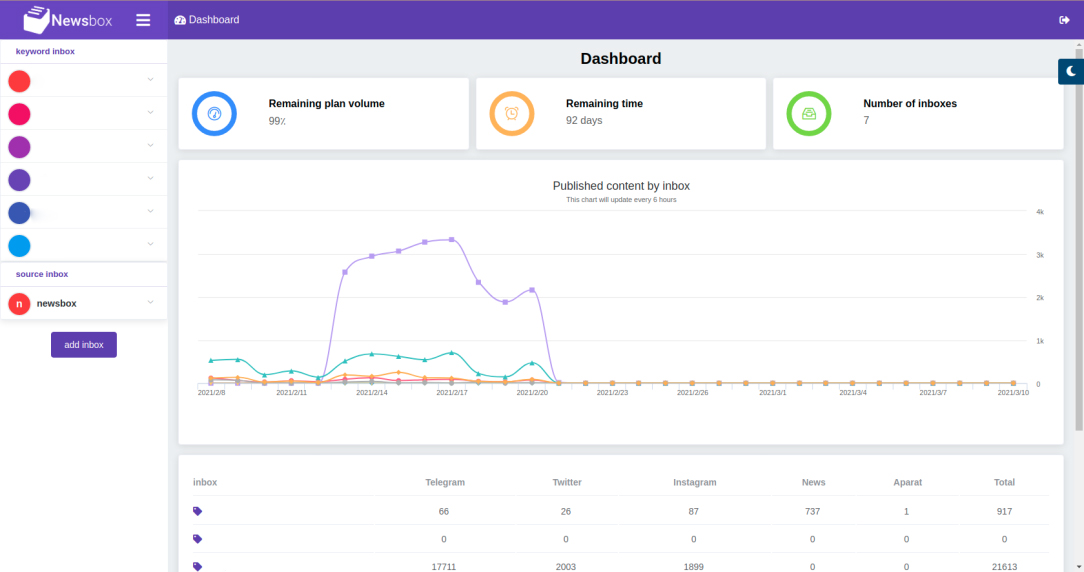Click the source inbox section header

42,274
